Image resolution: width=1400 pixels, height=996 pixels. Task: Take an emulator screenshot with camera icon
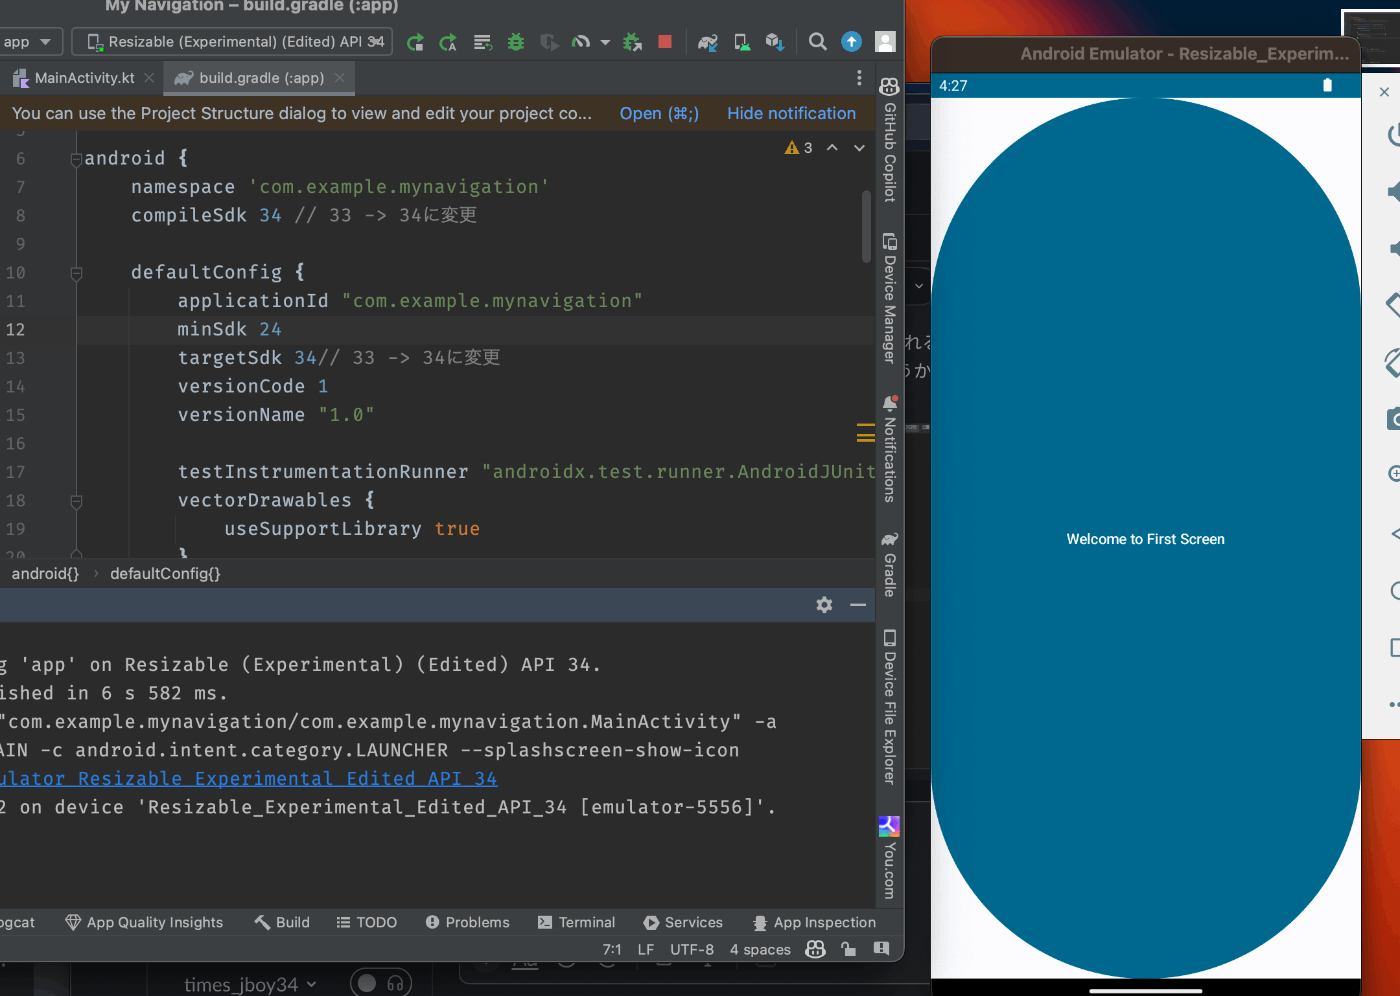pyautogui.click(x=1393, y=419)
